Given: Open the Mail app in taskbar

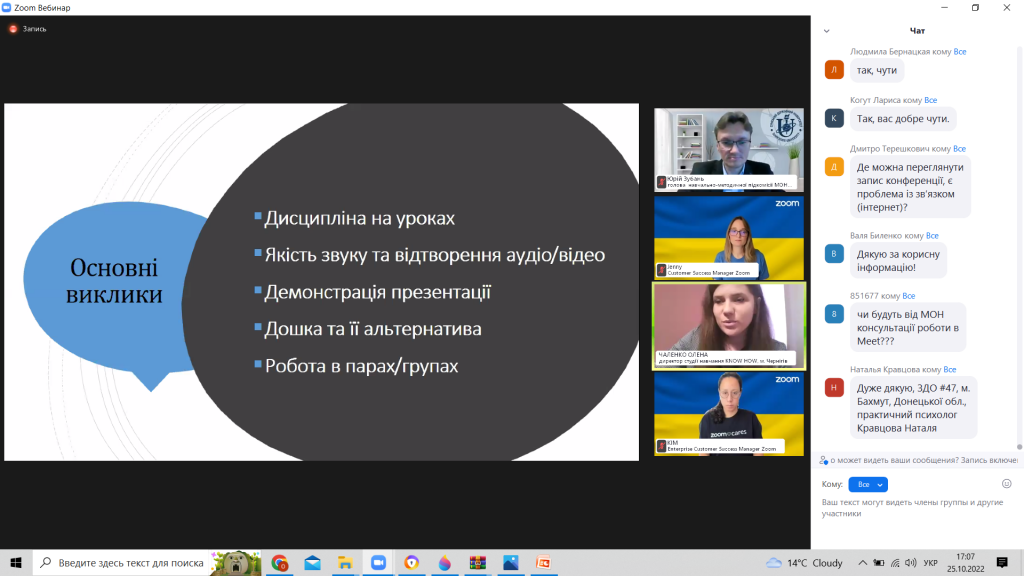Looking at the screenshot, I should pyautogui.click(x=312, y=563).
